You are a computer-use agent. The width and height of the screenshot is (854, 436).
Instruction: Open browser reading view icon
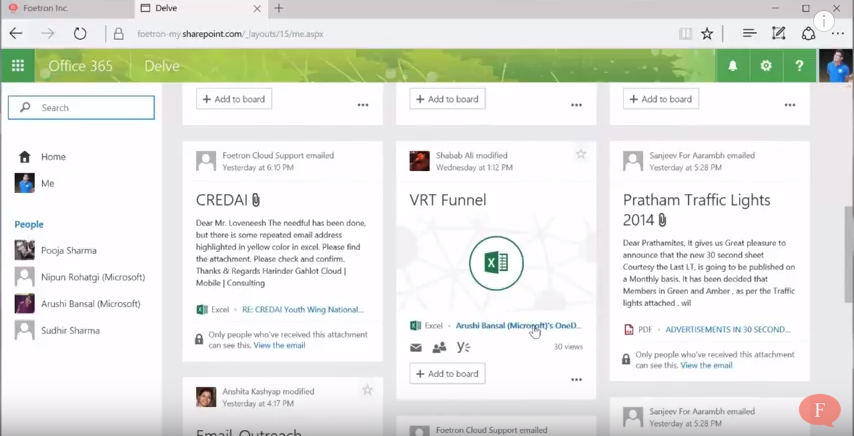pyautogui.click(x=685, y=34)
